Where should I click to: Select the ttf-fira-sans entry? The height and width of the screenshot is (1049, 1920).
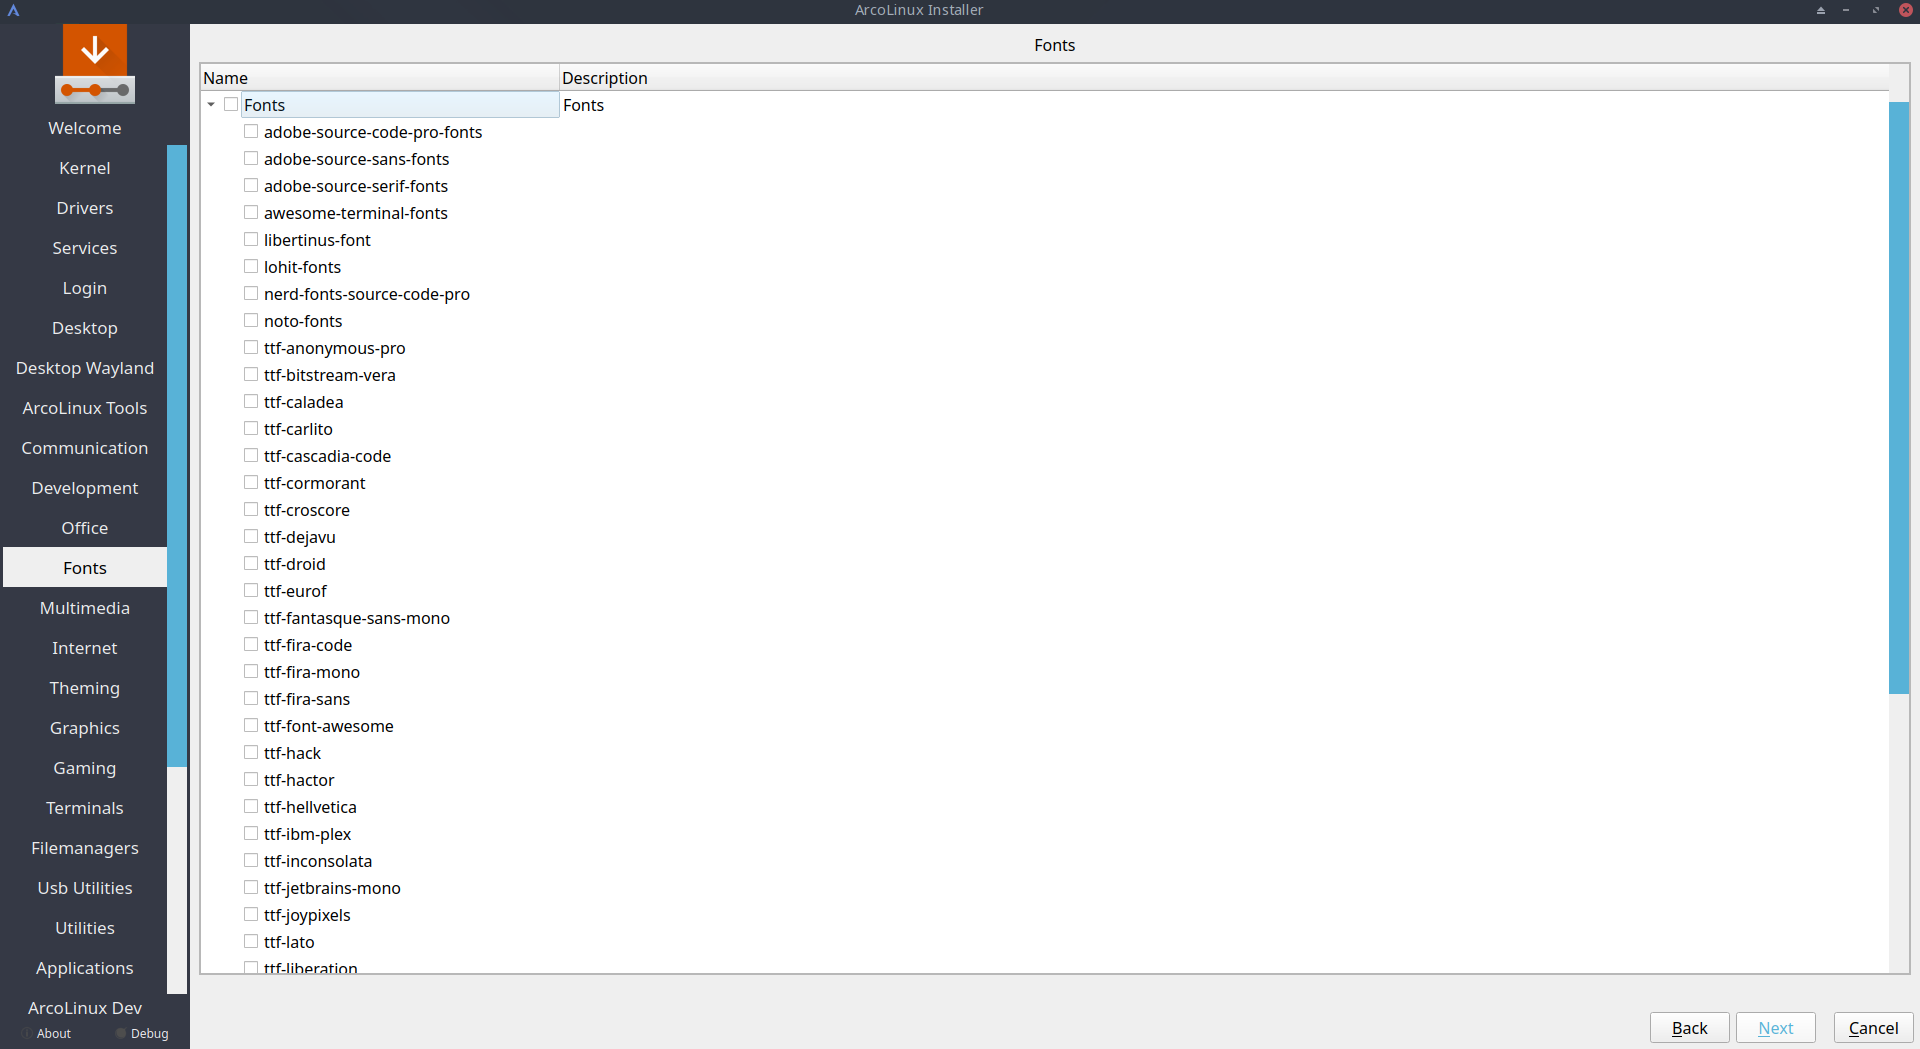(307, 699)
